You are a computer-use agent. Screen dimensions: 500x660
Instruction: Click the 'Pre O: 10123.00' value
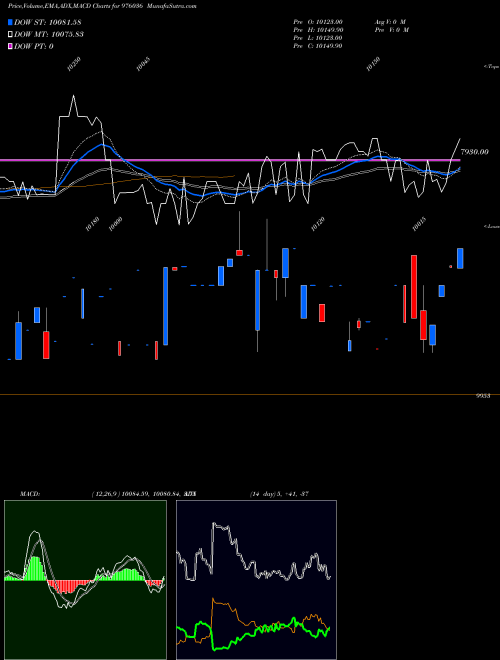point(318,21)
